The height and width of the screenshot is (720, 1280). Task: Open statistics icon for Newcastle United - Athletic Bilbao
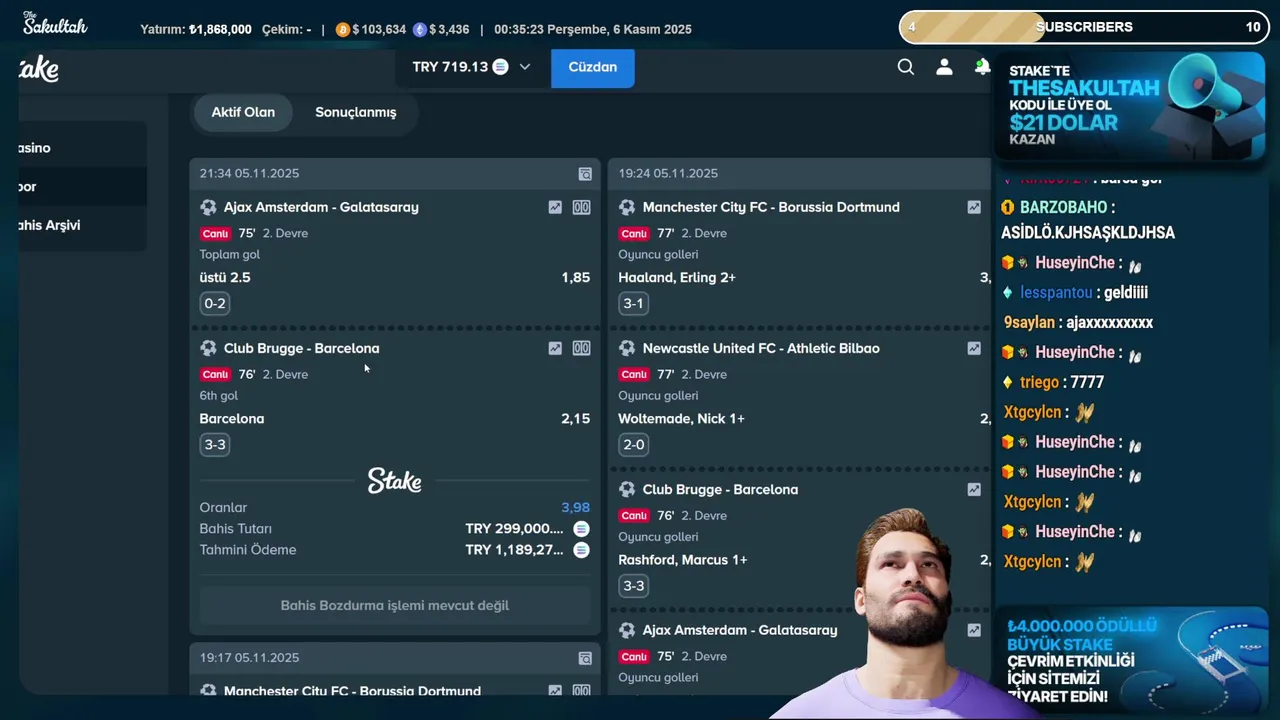tap(974, 348)
